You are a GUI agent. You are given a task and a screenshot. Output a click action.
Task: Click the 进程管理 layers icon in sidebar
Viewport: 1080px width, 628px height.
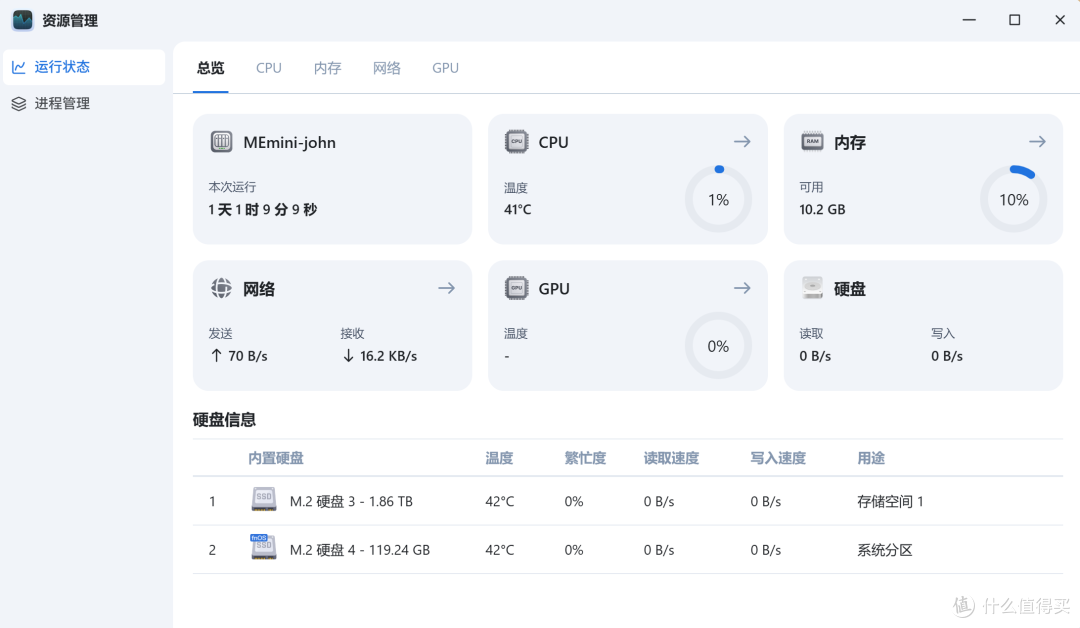[x=19, y=103]
